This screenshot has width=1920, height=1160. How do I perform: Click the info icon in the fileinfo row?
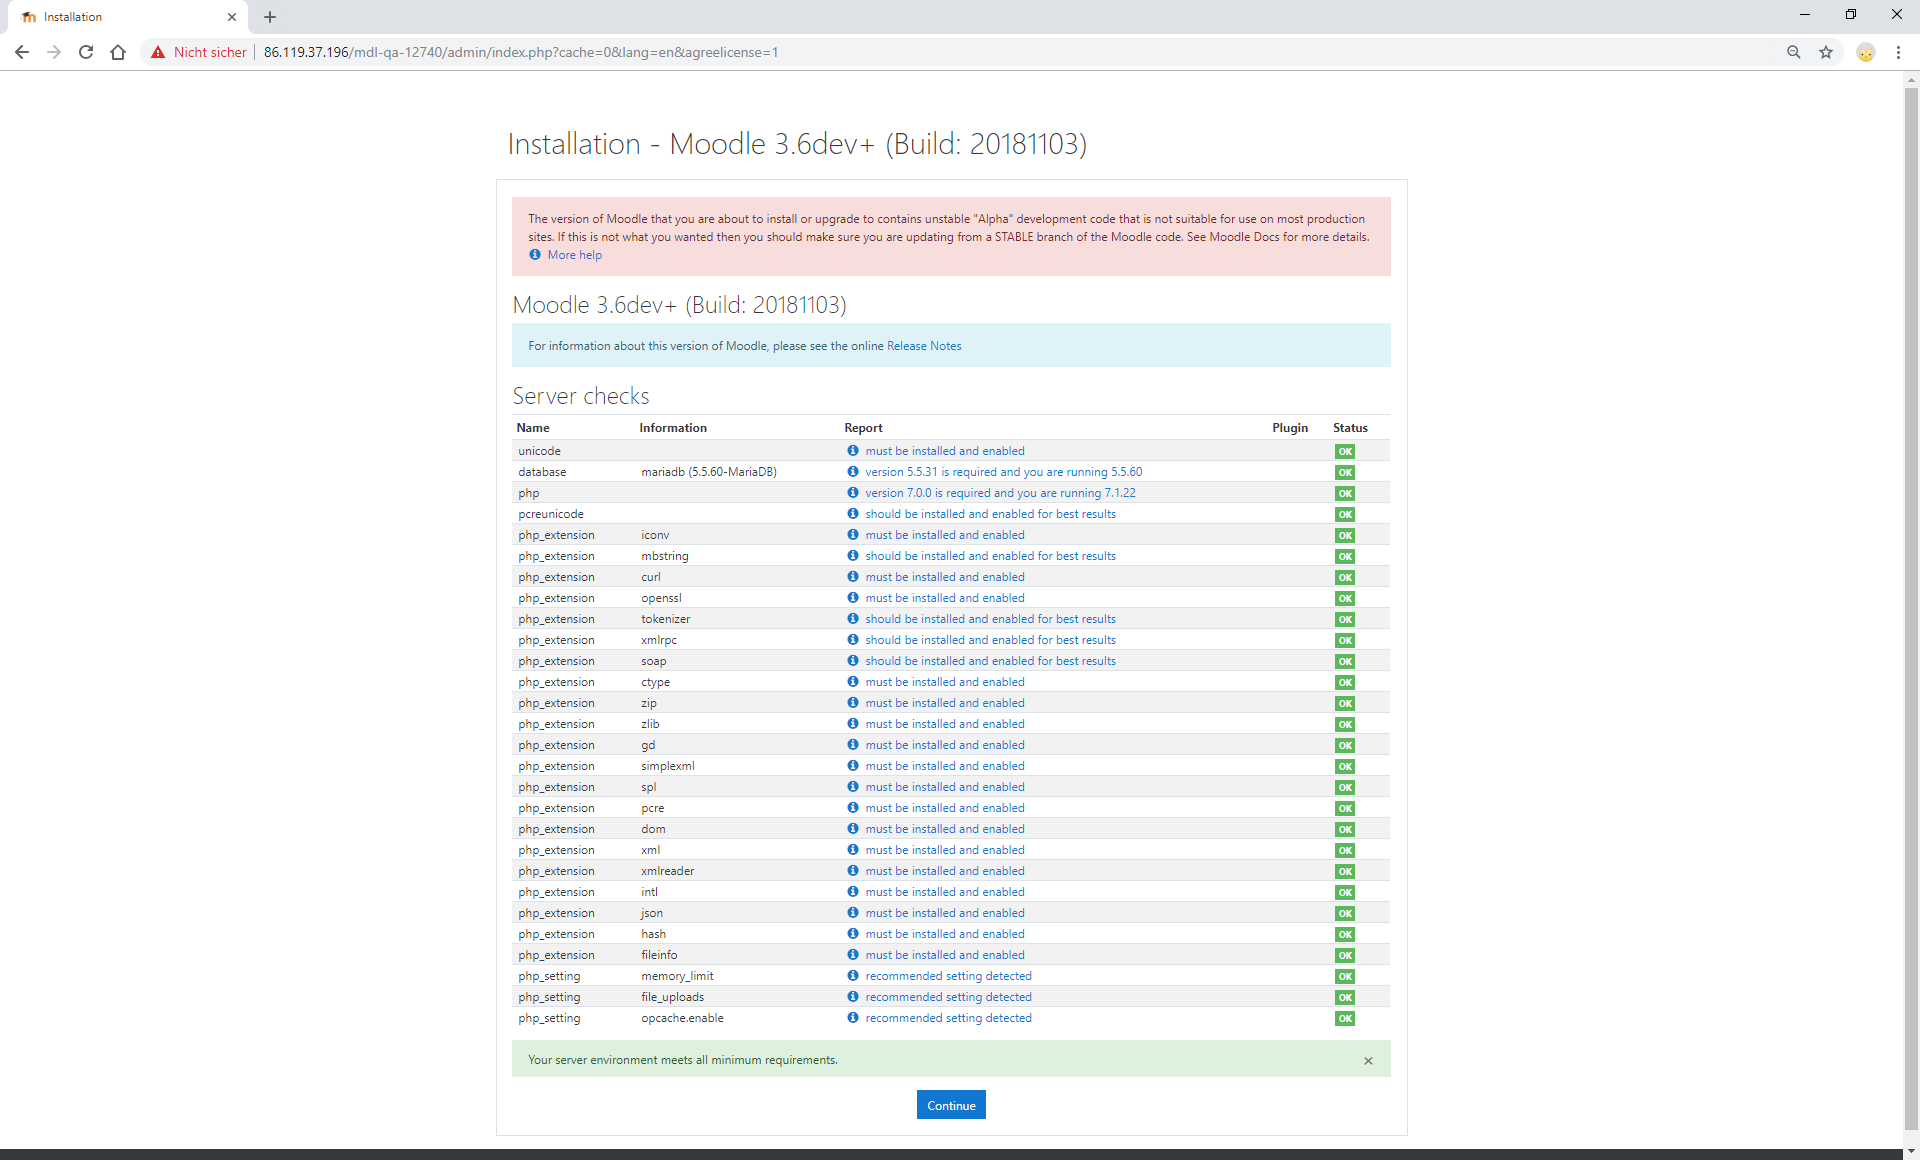853,955
